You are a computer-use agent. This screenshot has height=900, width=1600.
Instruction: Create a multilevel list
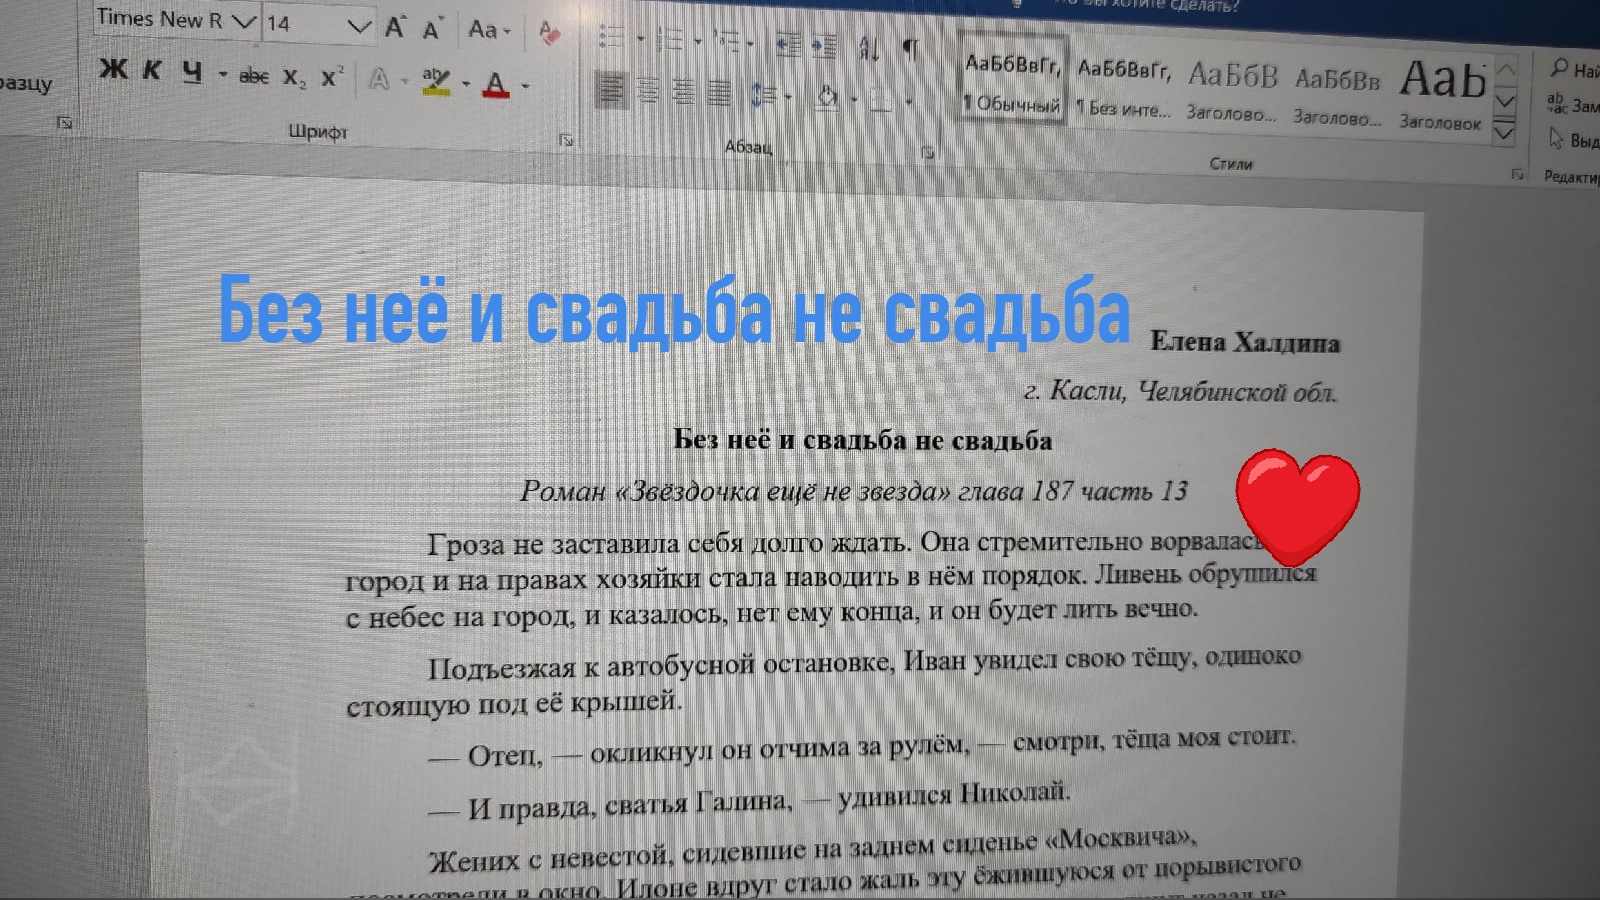click(727, 42)
